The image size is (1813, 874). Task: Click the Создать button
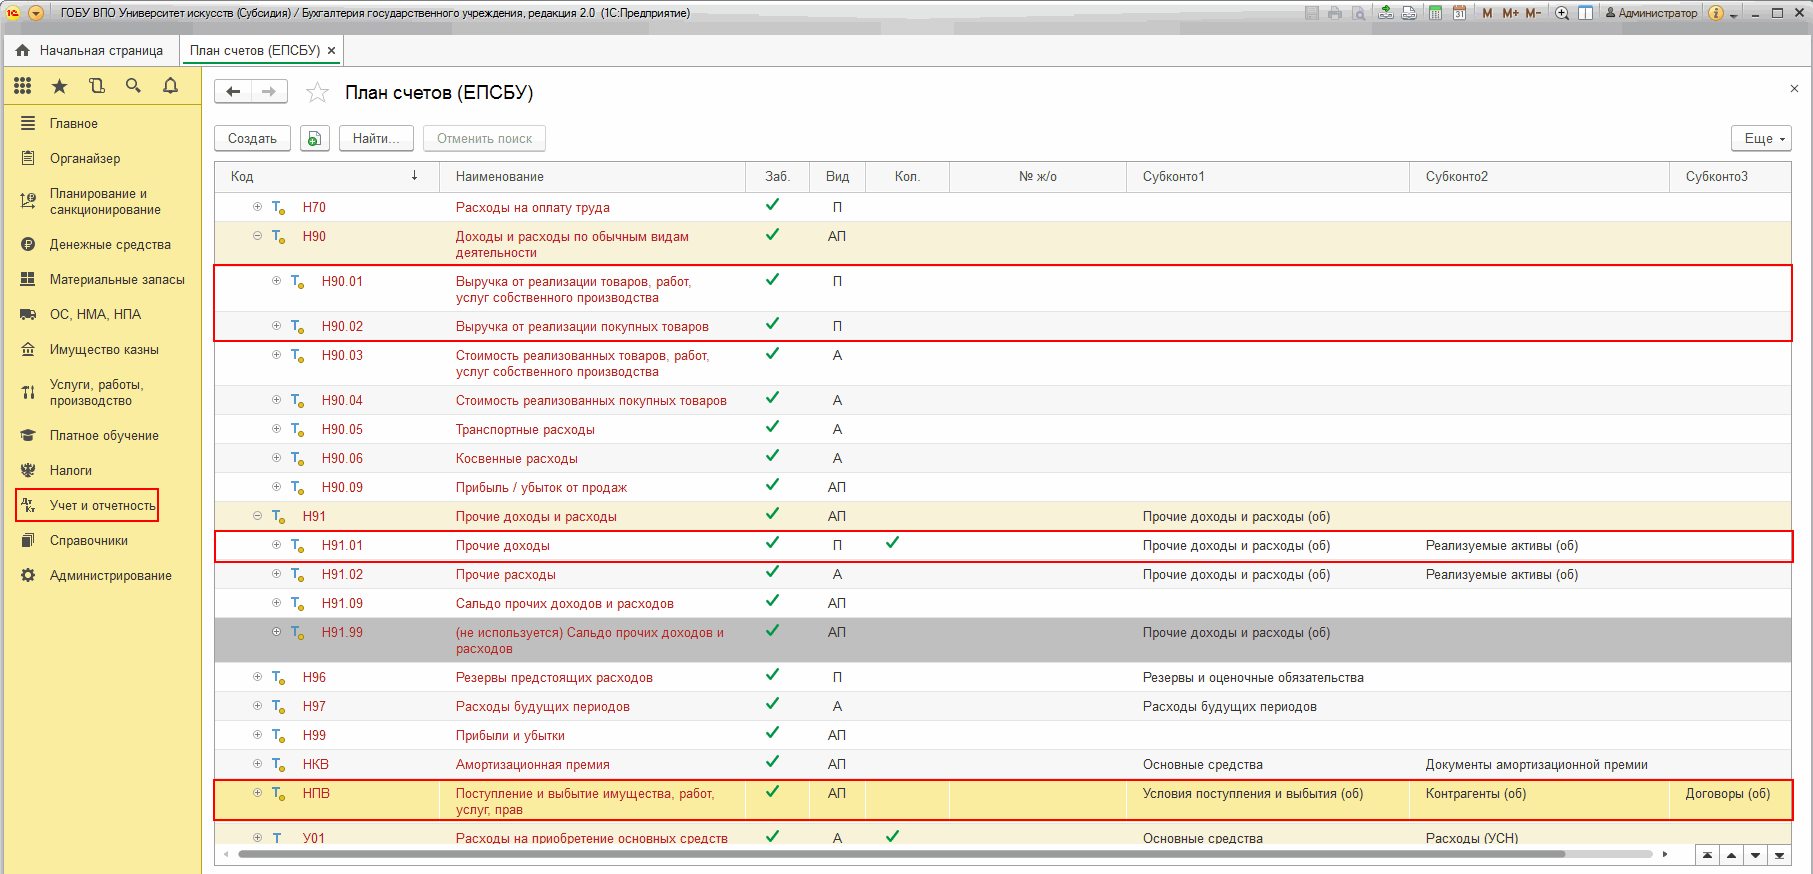tap(252, 139)
